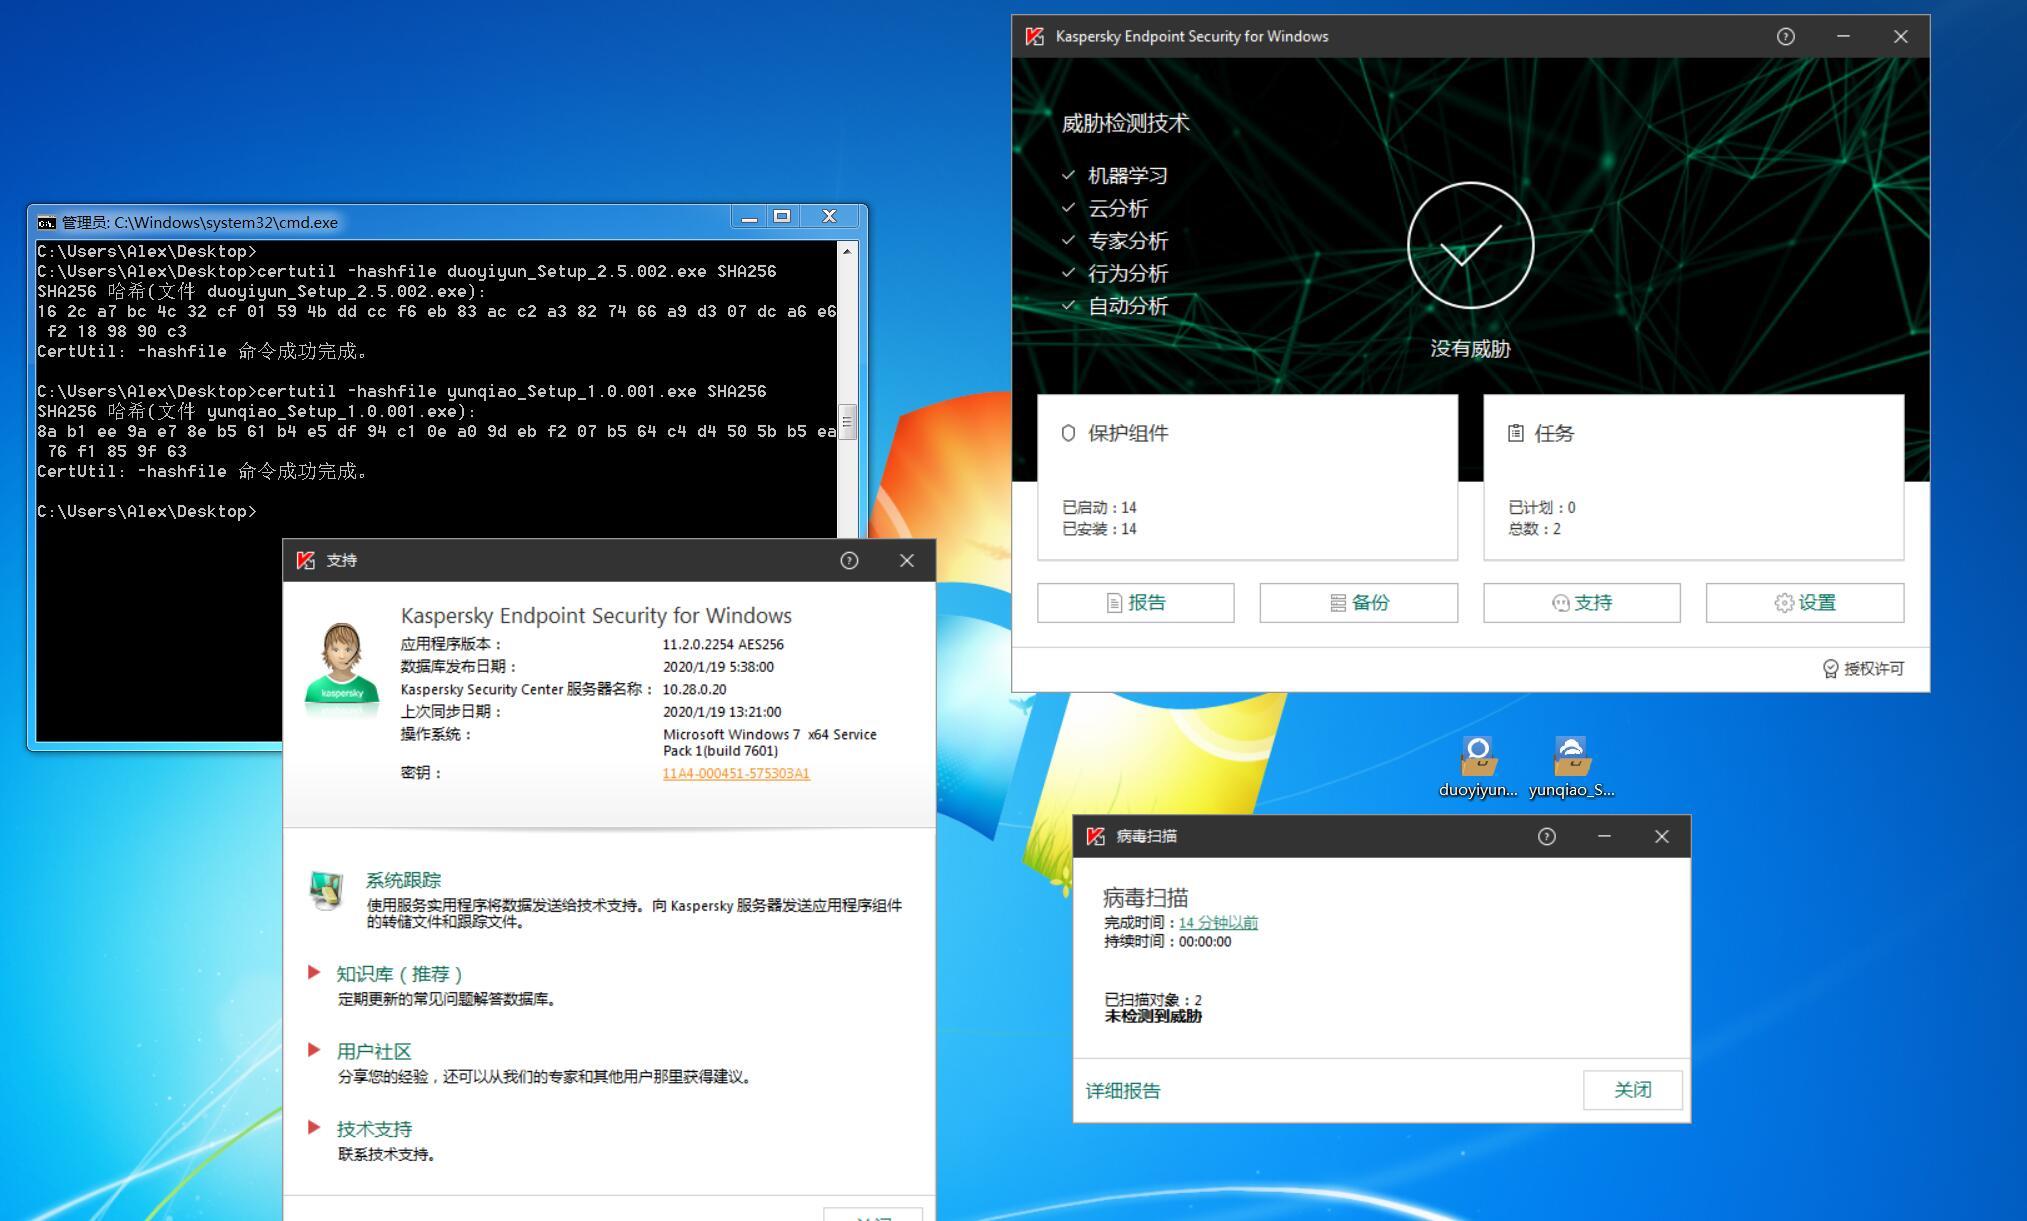Click the 没有威胁 status text
This screenshot has width=2027, height=1221.
[1470, 349]
